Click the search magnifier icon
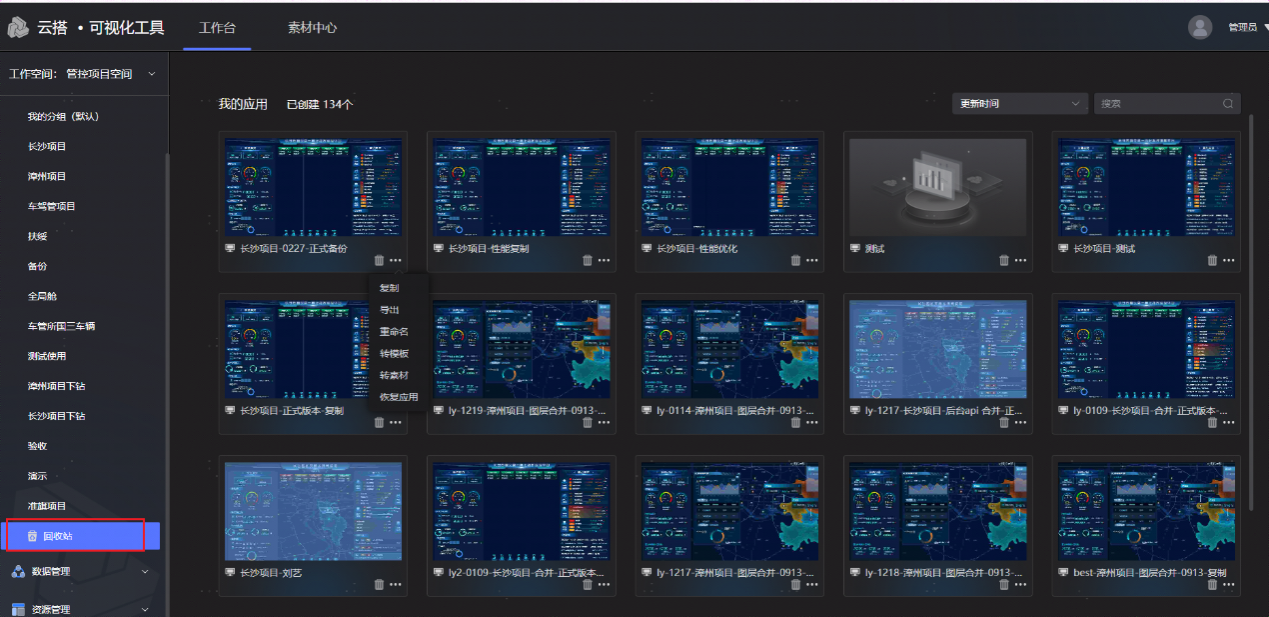The height and width of the screenshot is (617, 1269). click(1227, 104)
